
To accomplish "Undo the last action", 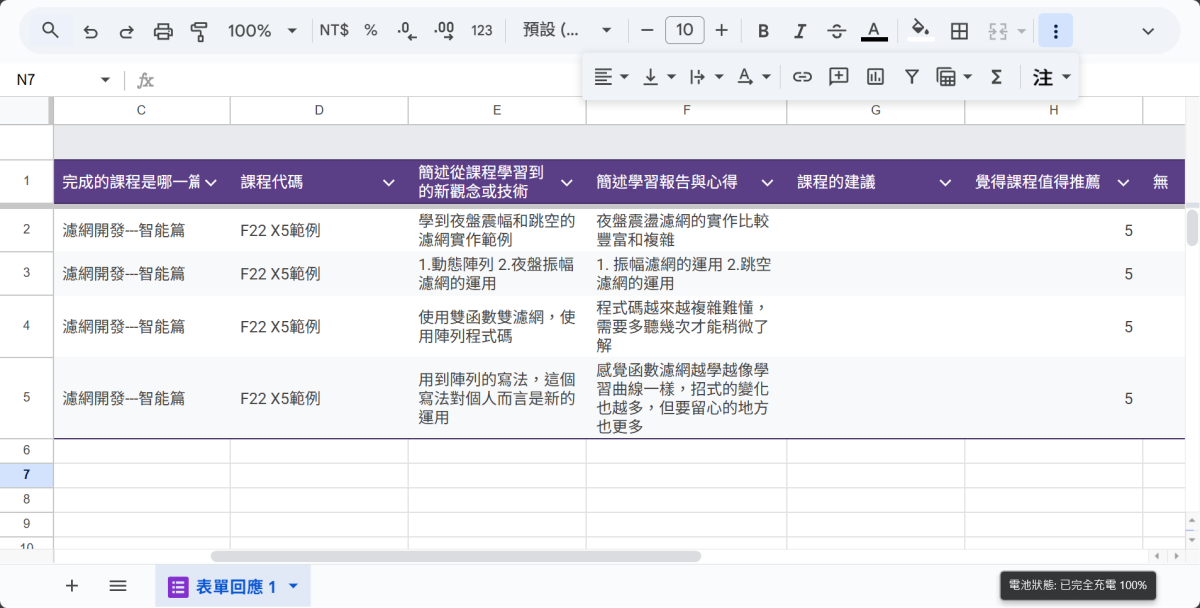I will coord(91,31).
